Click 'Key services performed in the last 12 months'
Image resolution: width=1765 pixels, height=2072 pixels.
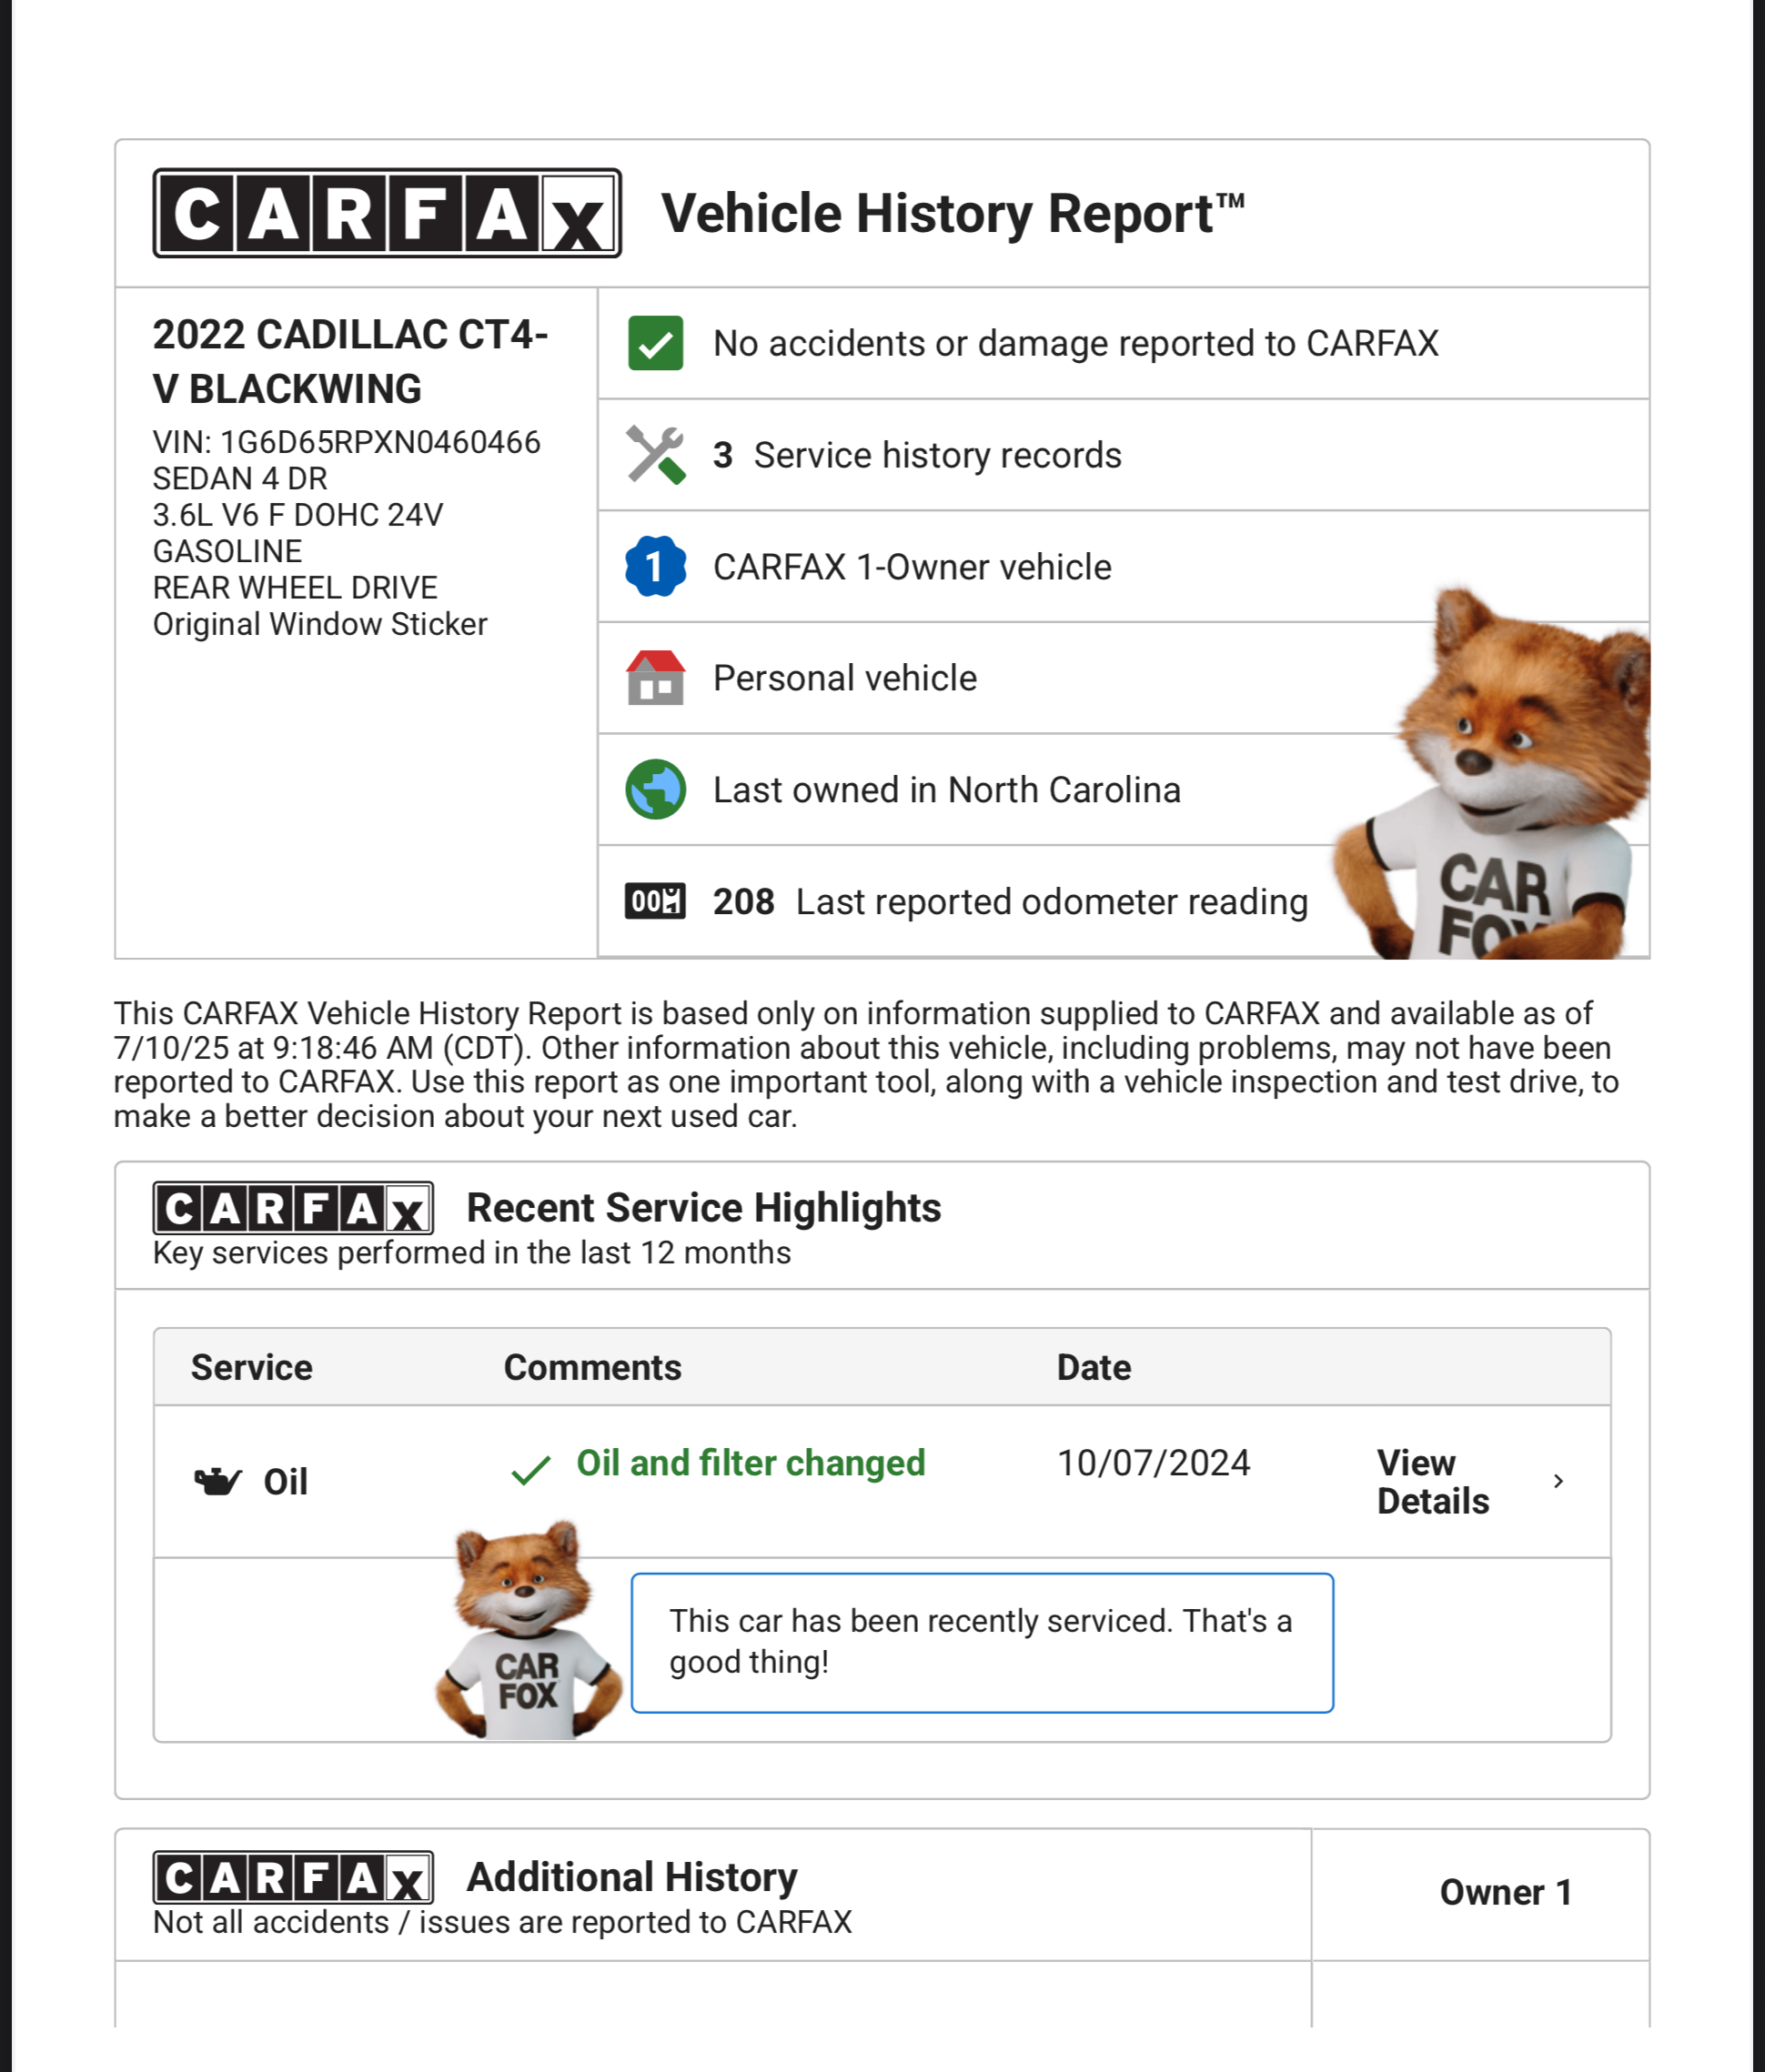(x=472, y=1253)
